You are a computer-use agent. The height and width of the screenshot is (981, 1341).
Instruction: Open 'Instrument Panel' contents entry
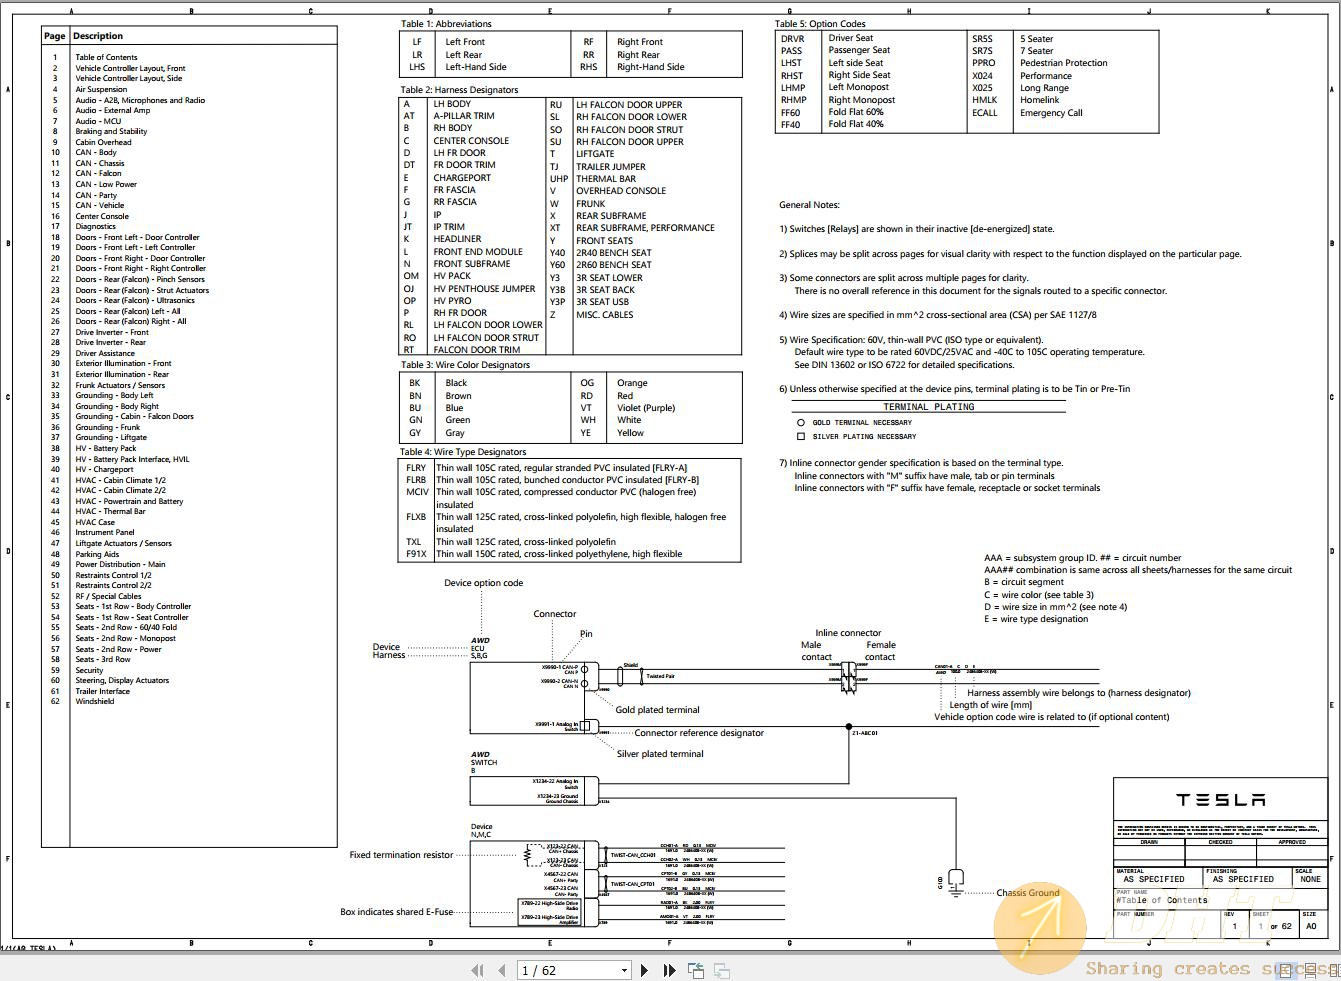coord(104,532)
